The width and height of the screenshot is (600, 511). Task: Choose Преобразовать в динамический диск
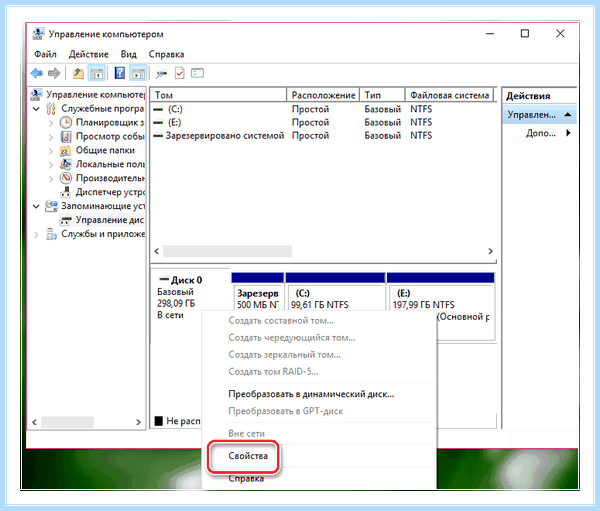311,394
